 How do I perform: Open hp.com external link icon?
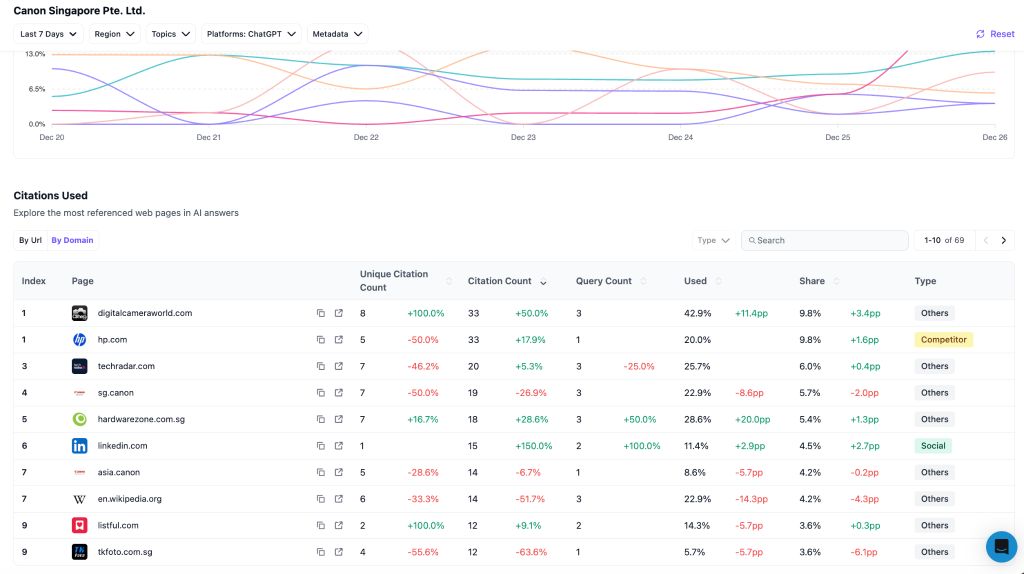(338, 340)
